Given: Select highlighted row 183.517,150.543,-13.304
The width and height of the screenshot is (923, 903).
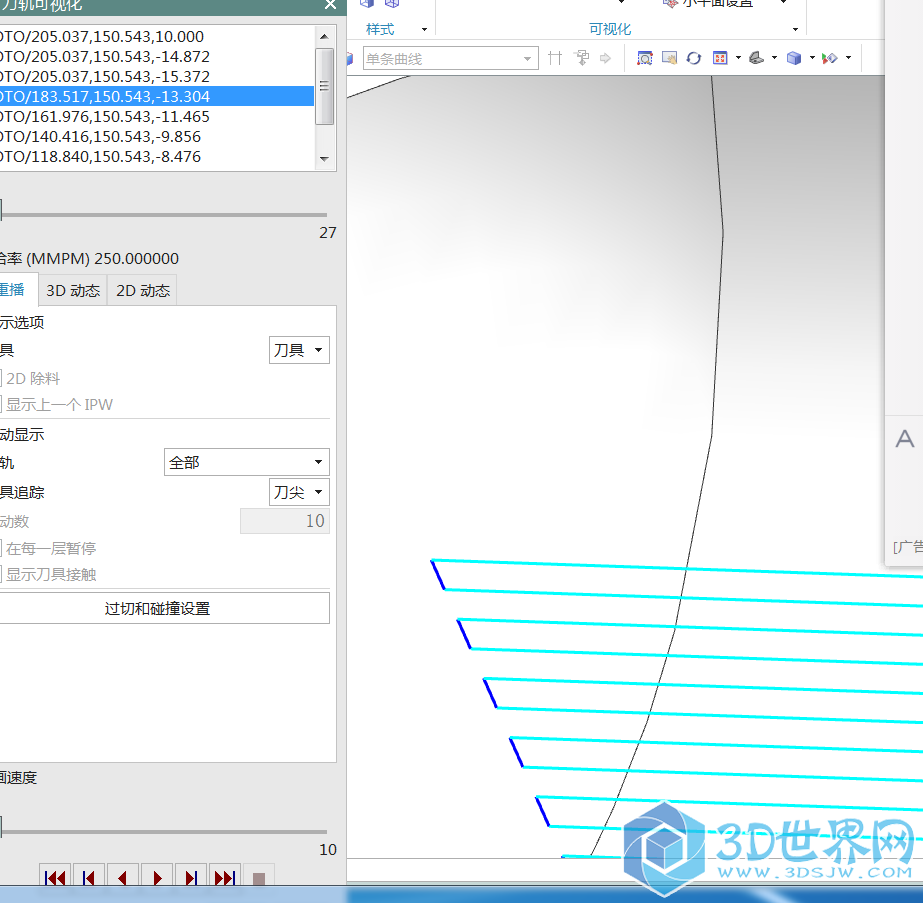Looking at the screenshot, I should 157,97.
